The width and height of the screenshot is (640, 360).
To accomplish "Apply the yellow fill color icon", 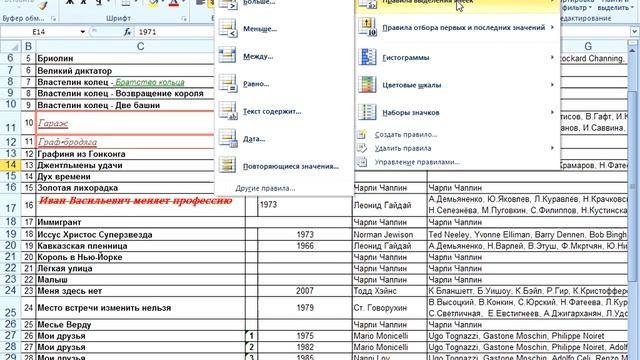I will coord(153,3).
